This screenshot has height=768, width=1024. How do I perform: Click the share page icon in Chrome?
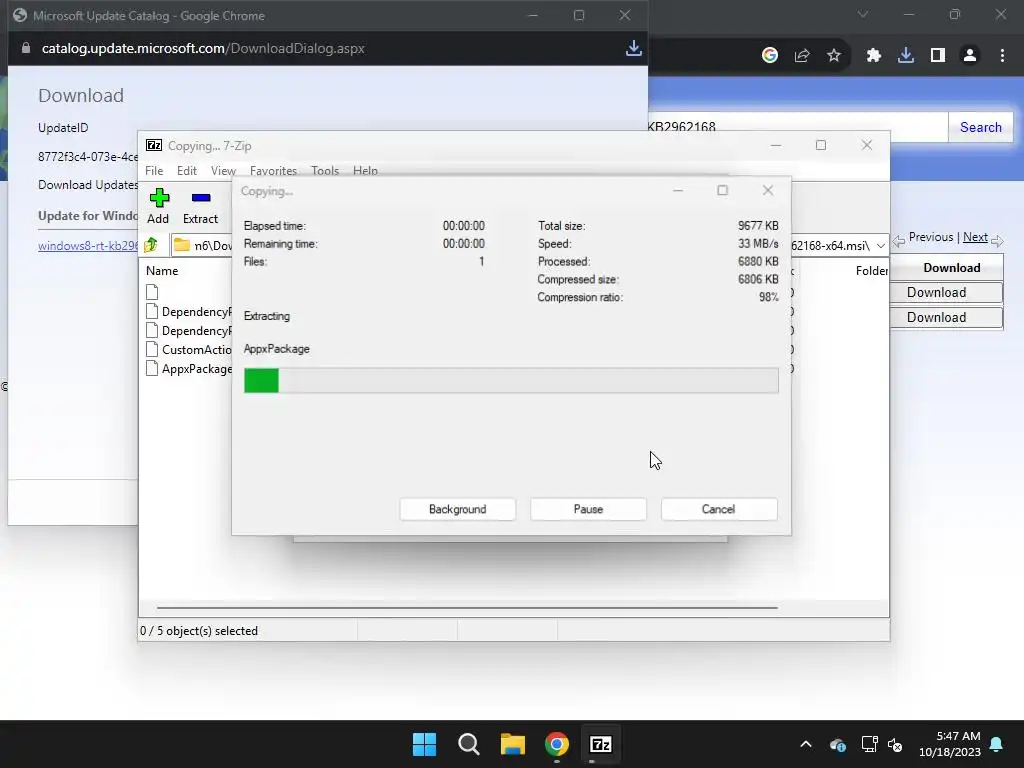(x=802, y=56)
